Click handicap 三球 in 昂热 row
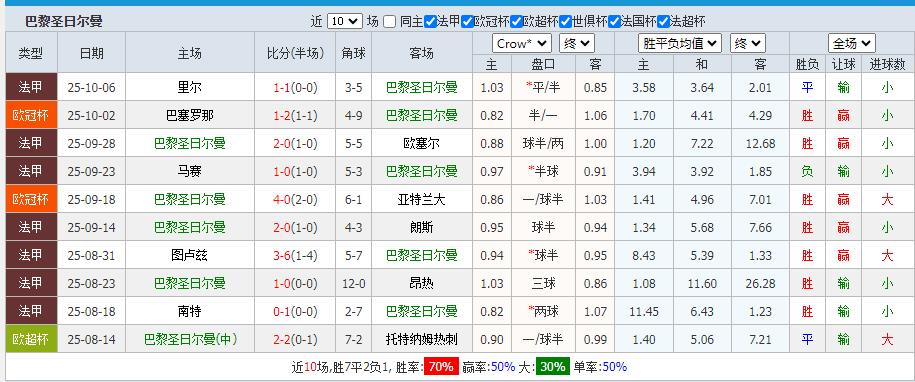The height and width of the screenshot is (382, 915). [x=543, y=283]
